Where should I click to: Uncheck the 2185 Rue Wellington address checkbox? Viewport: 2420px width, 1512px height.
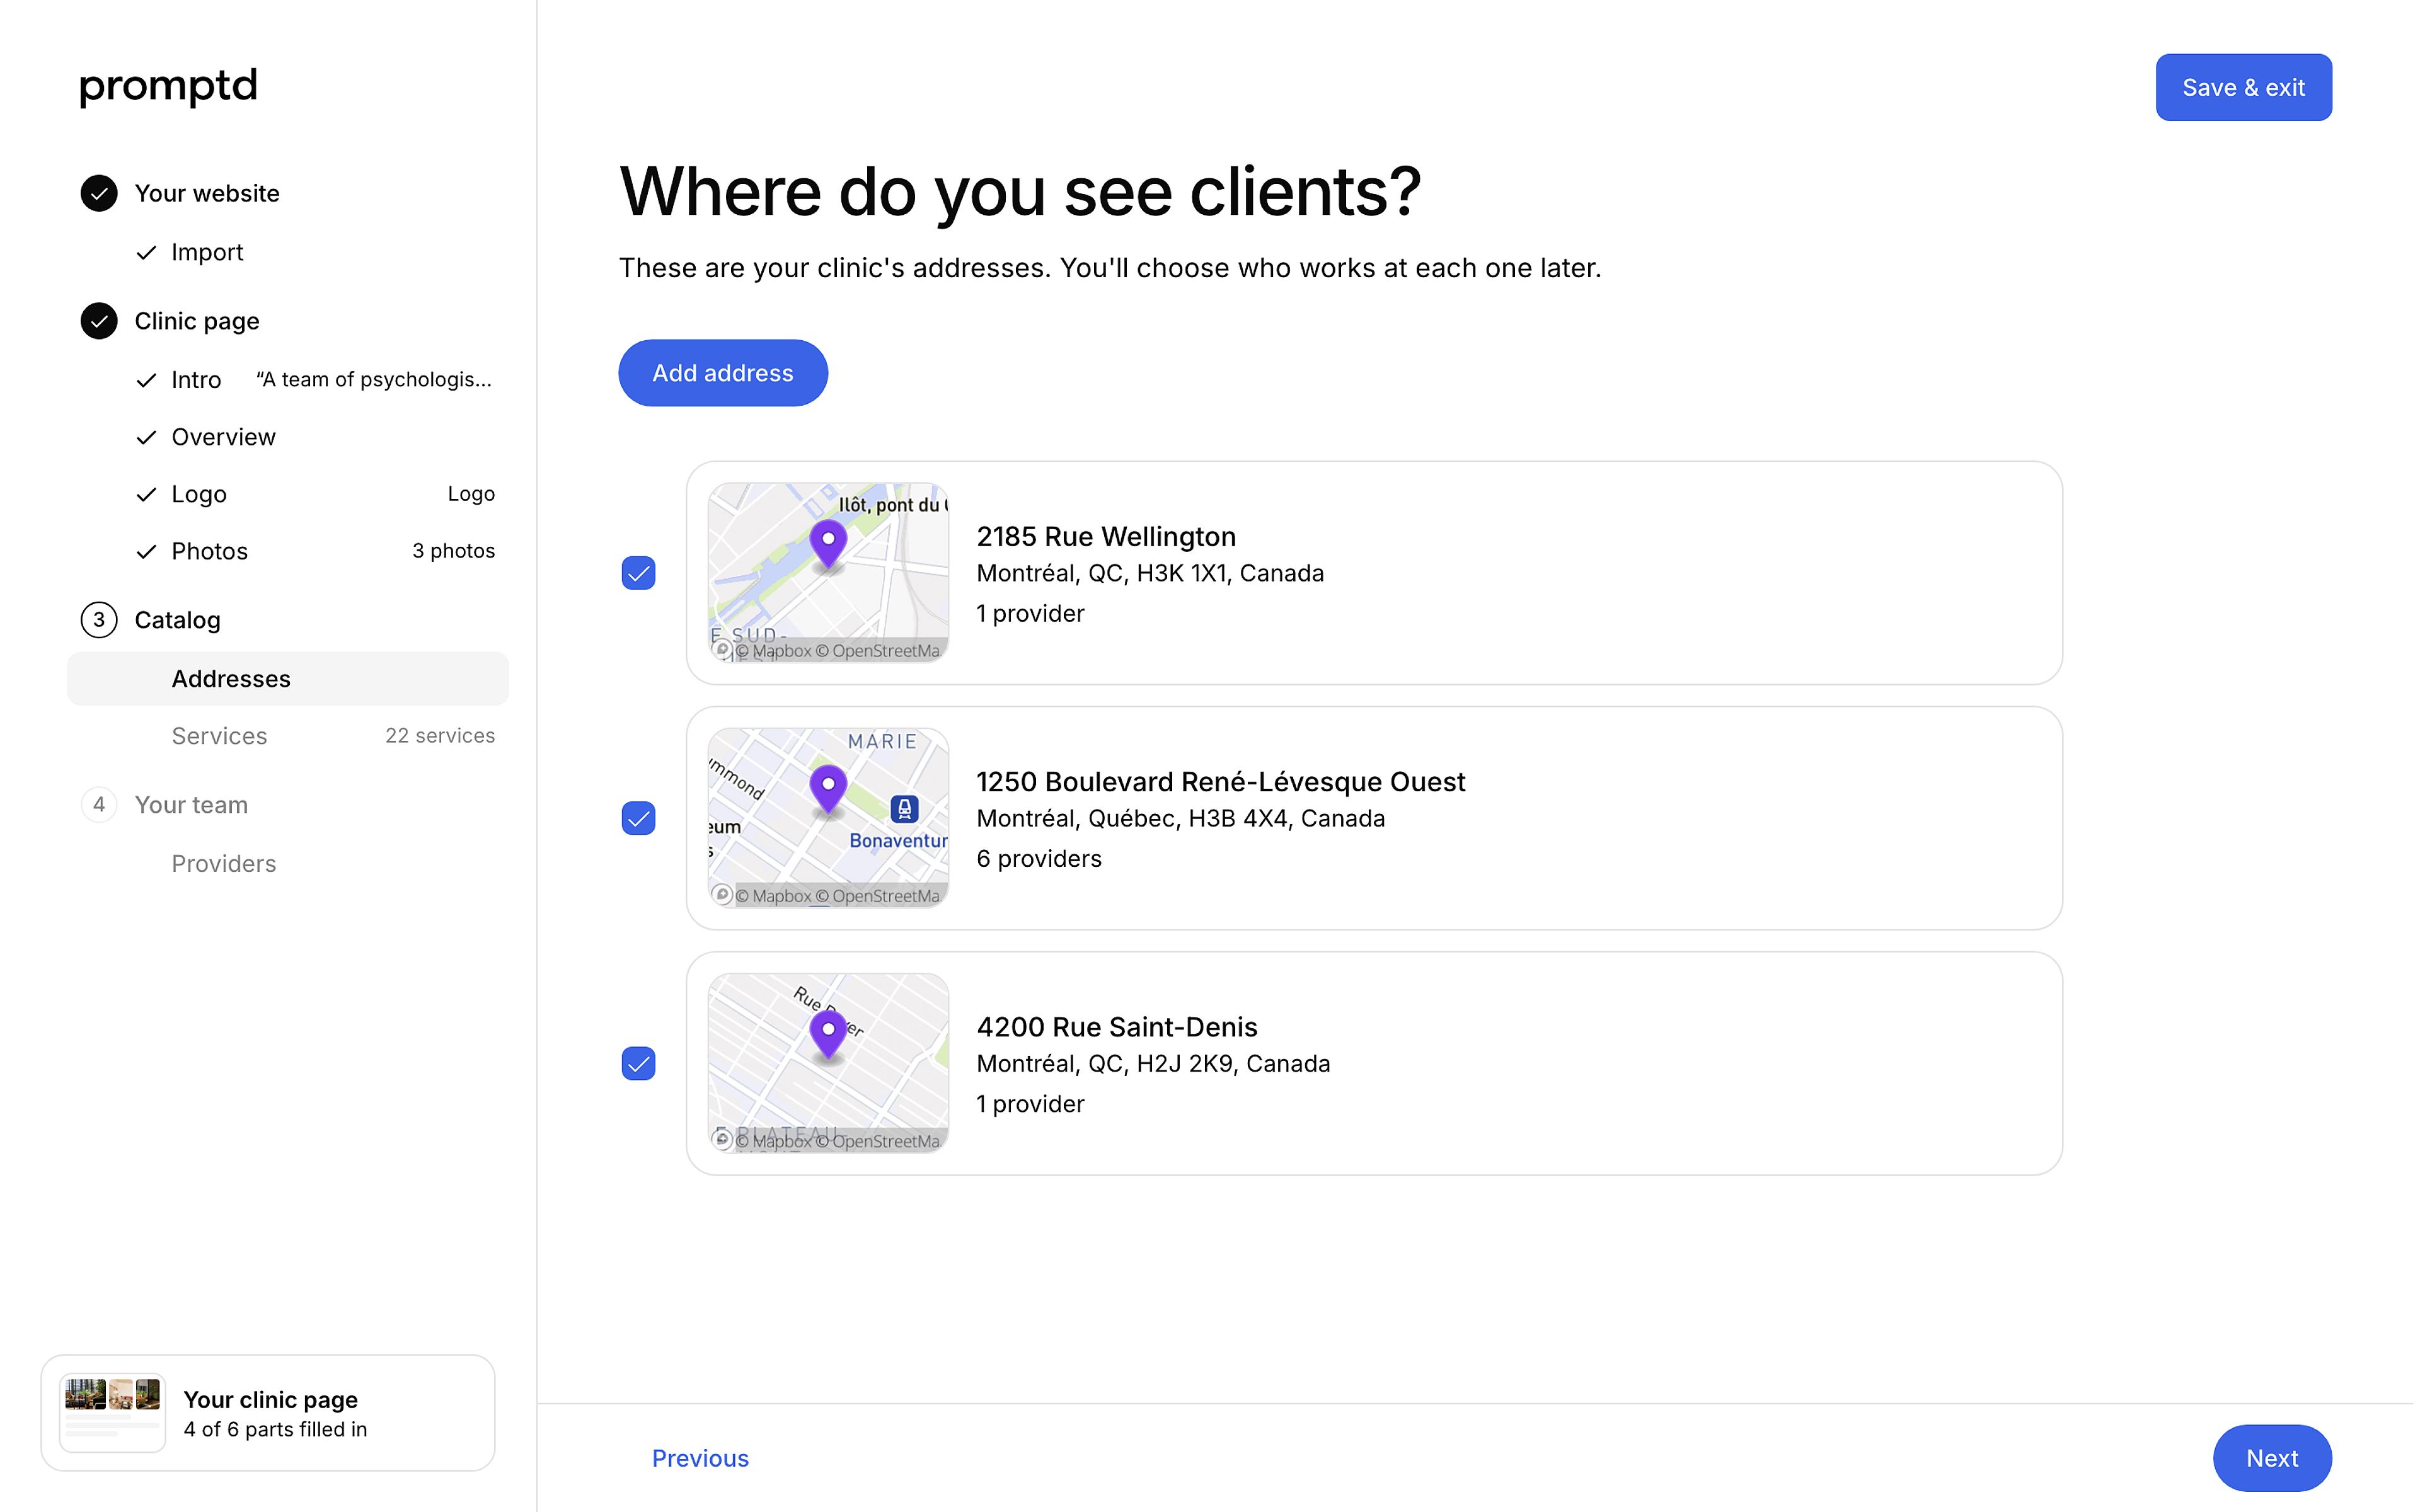click(x=638, y=573)
